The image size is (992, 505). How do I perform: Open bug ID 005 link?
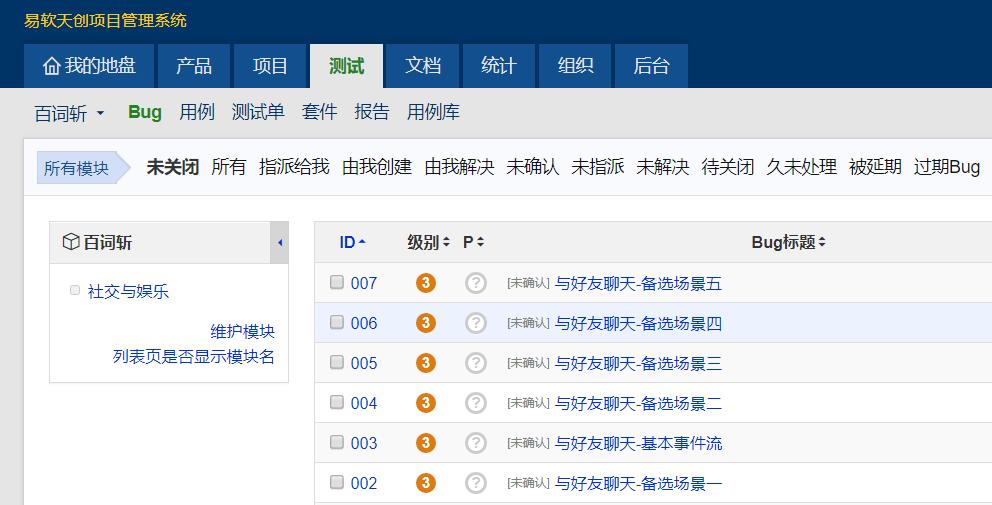coord(364,363)
